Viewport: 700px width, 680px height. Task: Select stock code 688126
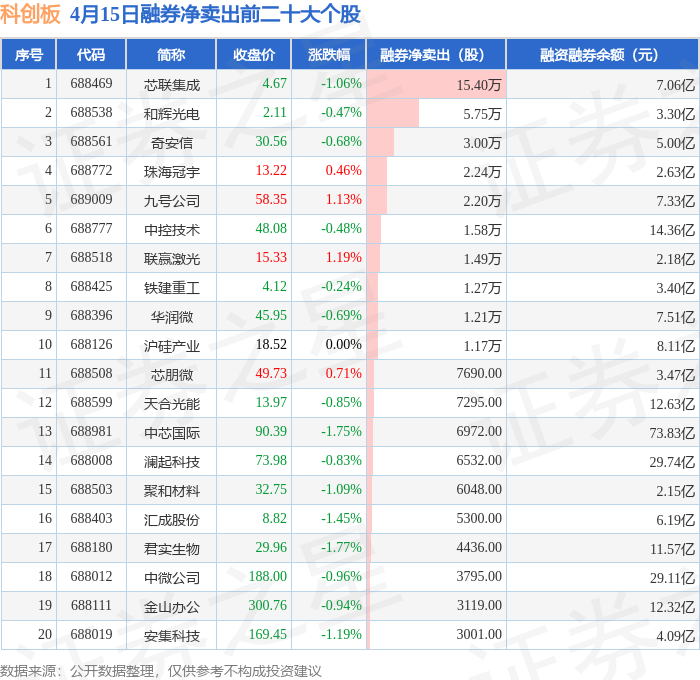pos(91,345)
